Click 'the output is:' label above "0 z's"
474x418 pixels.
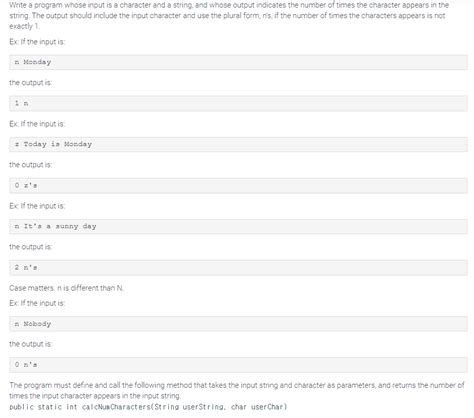(31, 165)
